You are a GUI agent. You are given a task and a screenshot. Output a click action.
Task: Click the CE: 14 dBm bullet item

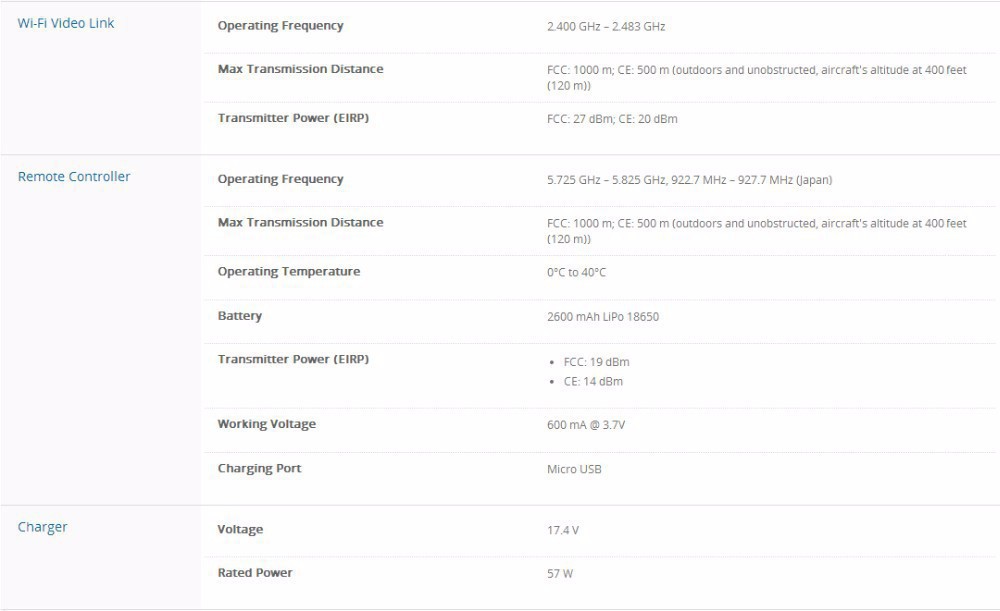point(593,382)
